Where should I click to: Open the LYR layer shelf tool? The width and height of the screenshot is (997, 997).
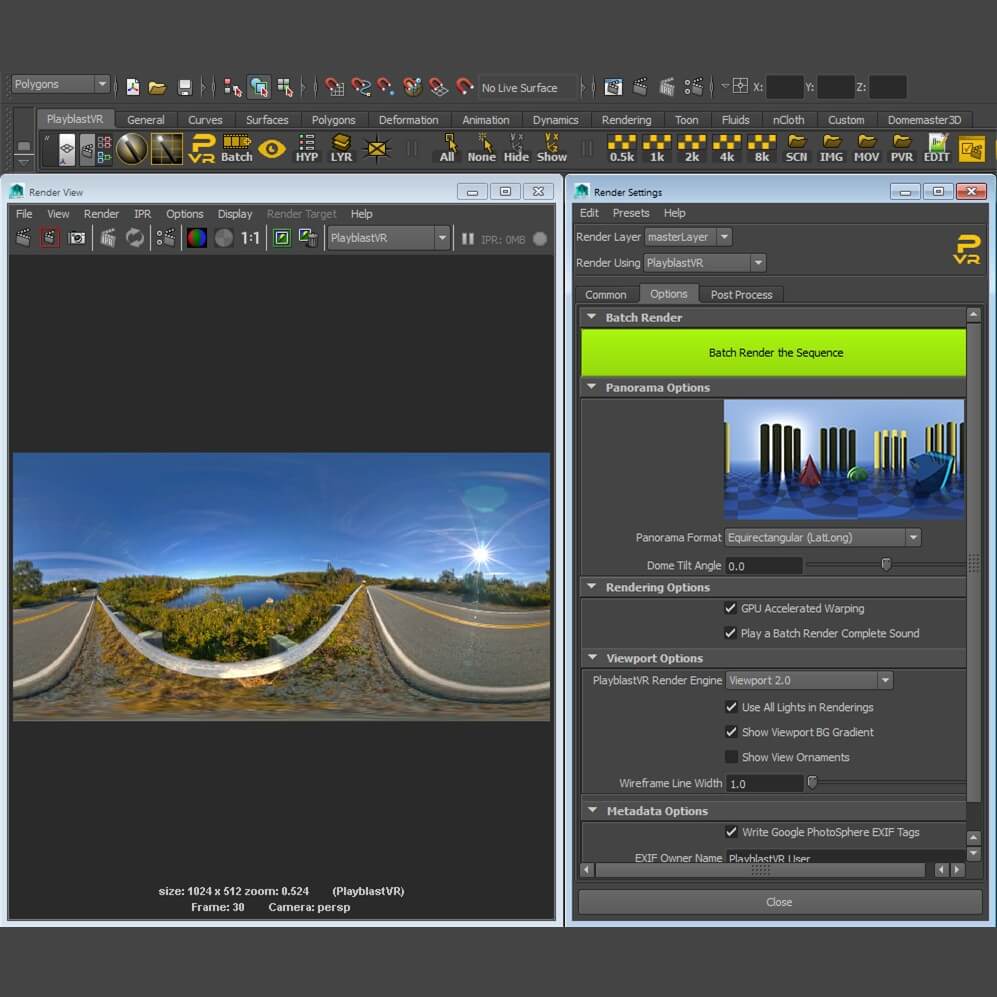click(x=341, y=149)
